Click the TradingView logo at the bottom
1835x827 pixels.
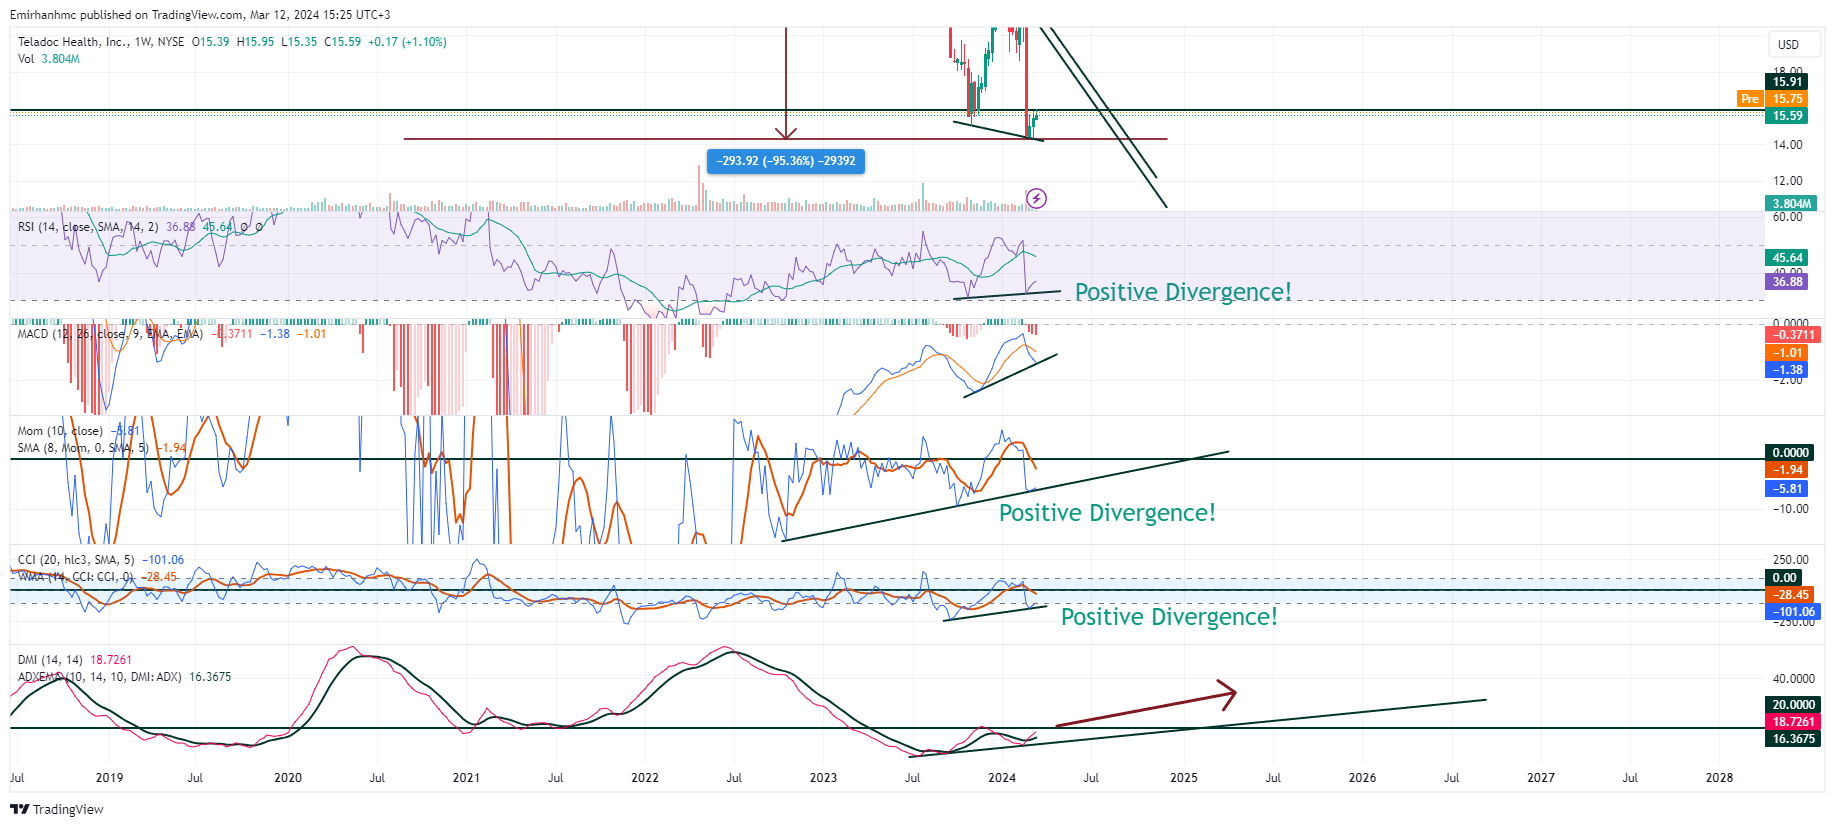click(57, 809)
